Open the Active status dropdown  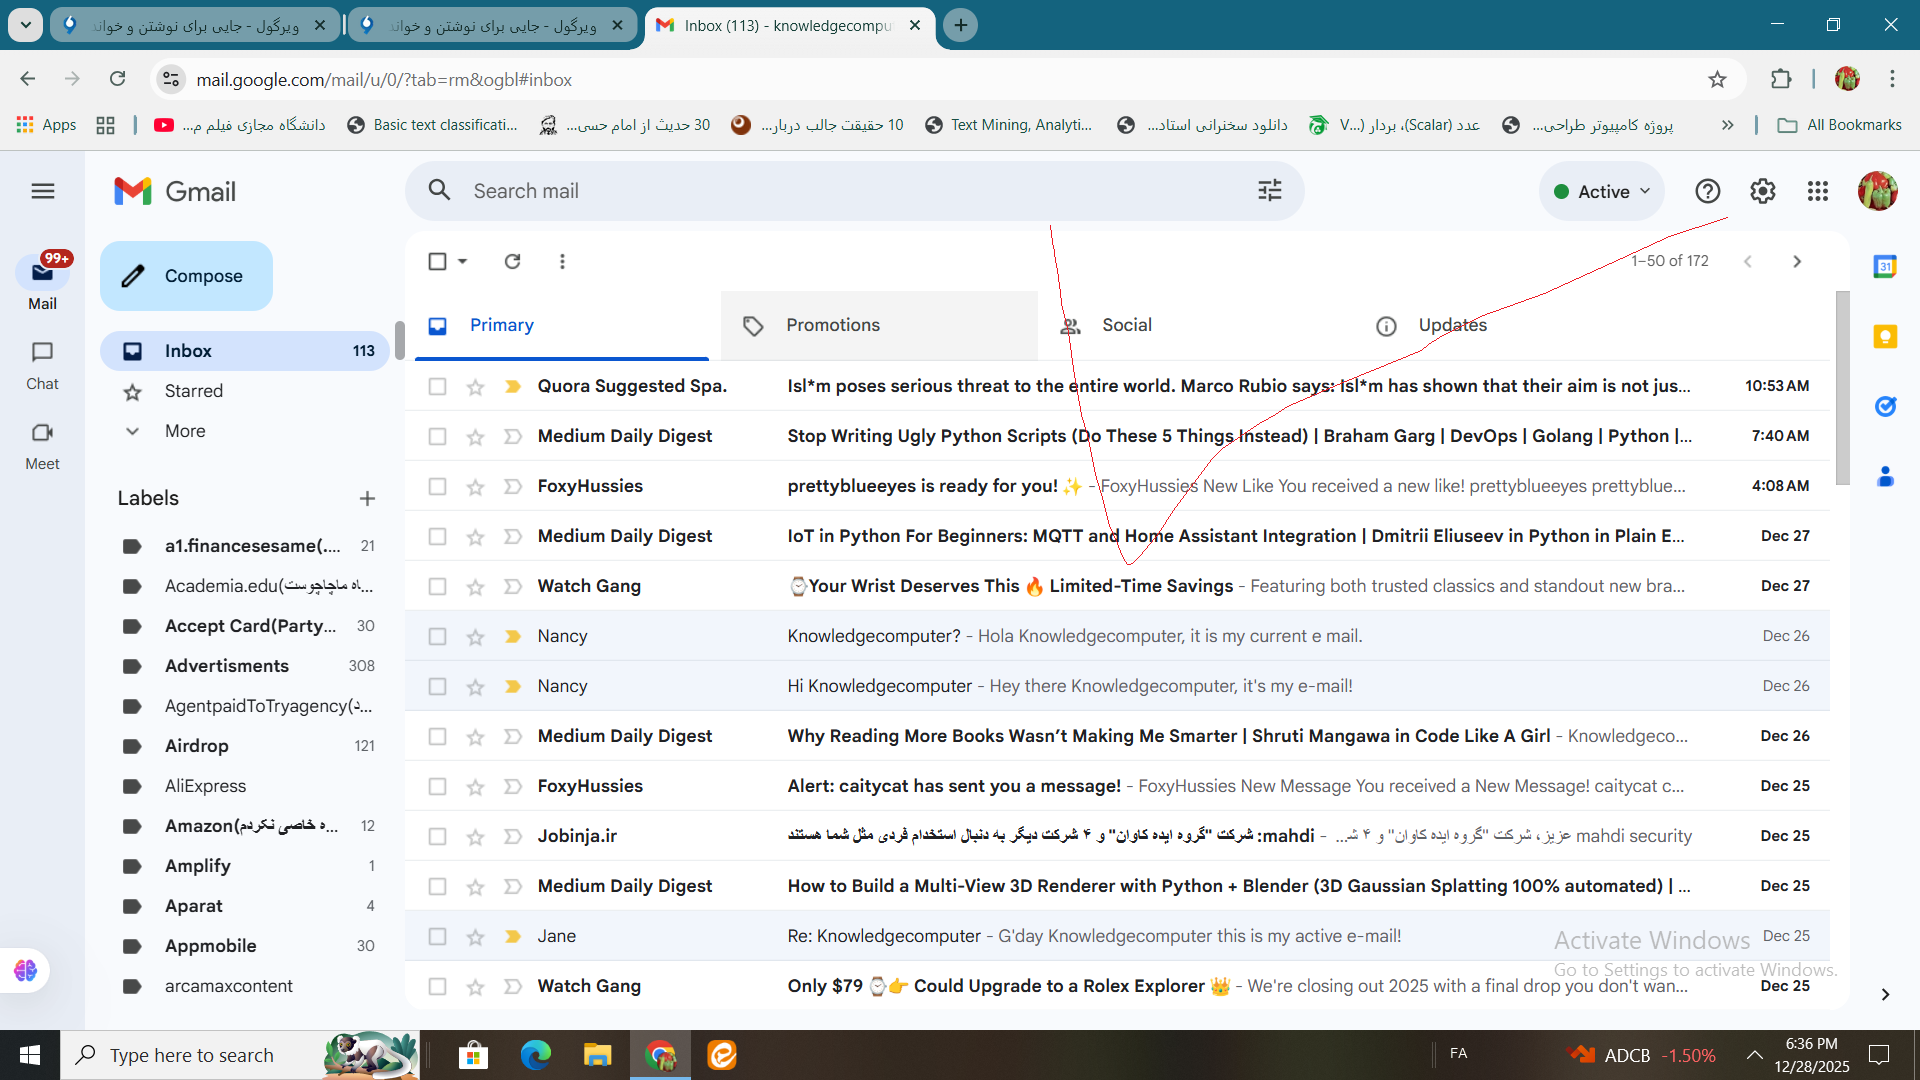pyautogui.click(x=1601, y=191)
